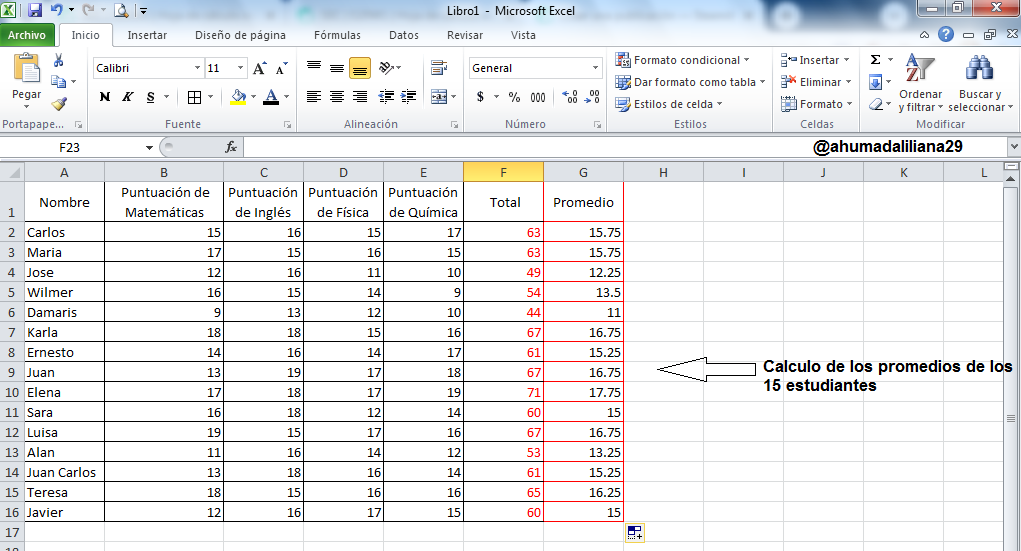Open the Name Box dropdown arrow
This screenshot has width=1021, height=551.
click(x=149, y=148)
